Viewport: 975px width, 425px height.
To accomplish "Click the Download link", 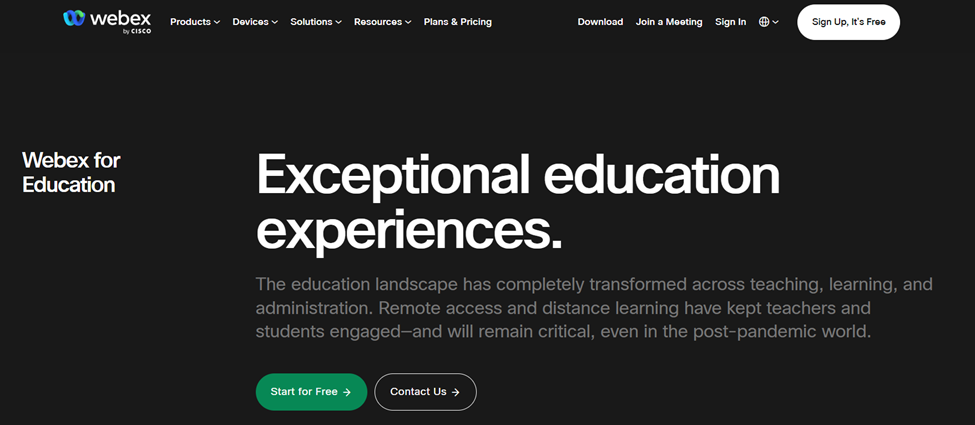I will [600, 22].
